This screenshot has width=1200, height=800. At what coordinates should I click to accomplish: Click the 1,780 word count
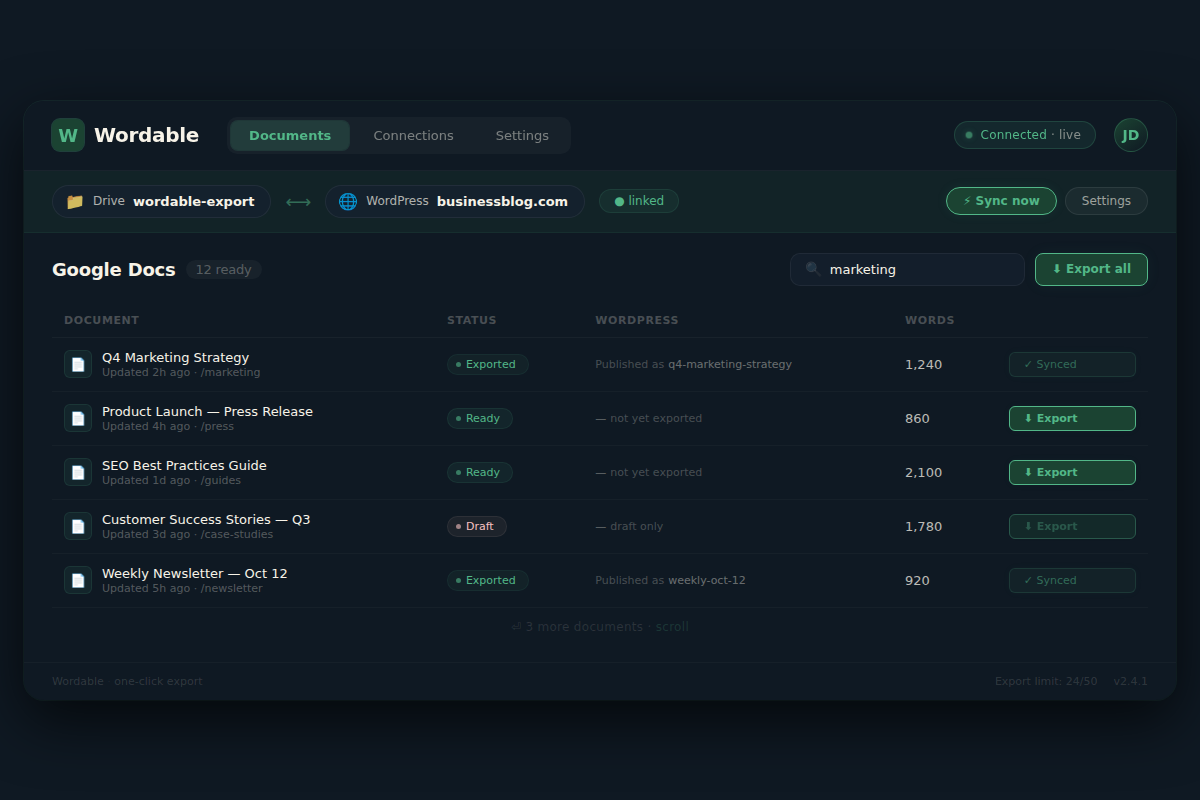(924, 526)
